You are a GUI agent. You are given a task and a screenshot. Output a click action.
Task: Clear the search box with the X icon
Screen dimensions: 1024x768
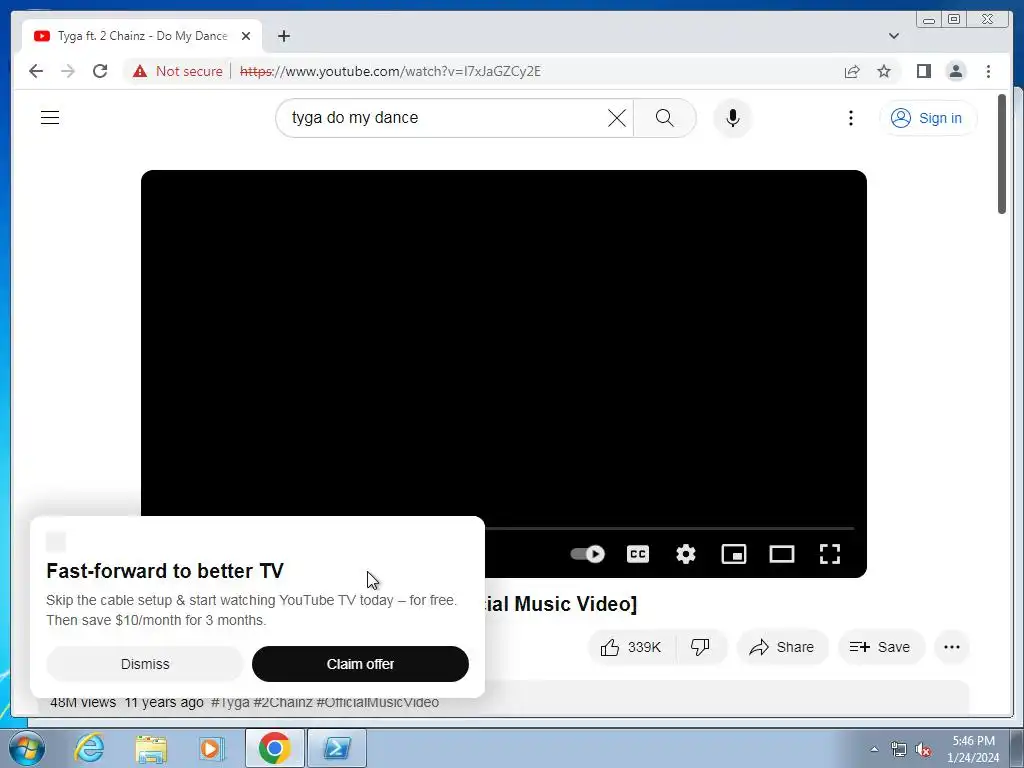(616, 118)
